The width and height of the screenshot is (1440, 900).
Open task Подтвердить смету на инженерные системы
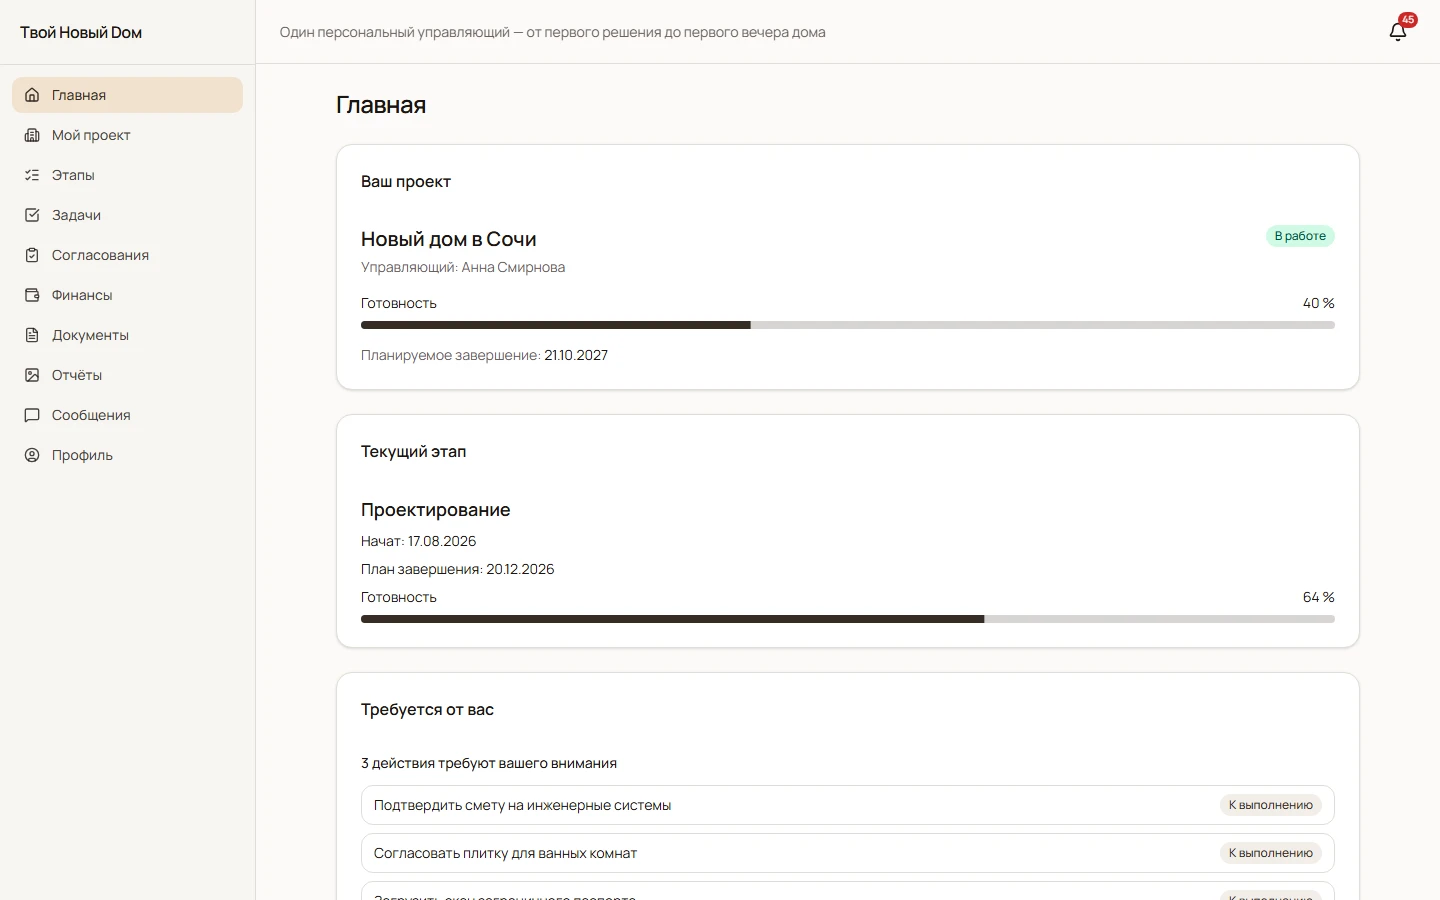click(x=848, y=805)
